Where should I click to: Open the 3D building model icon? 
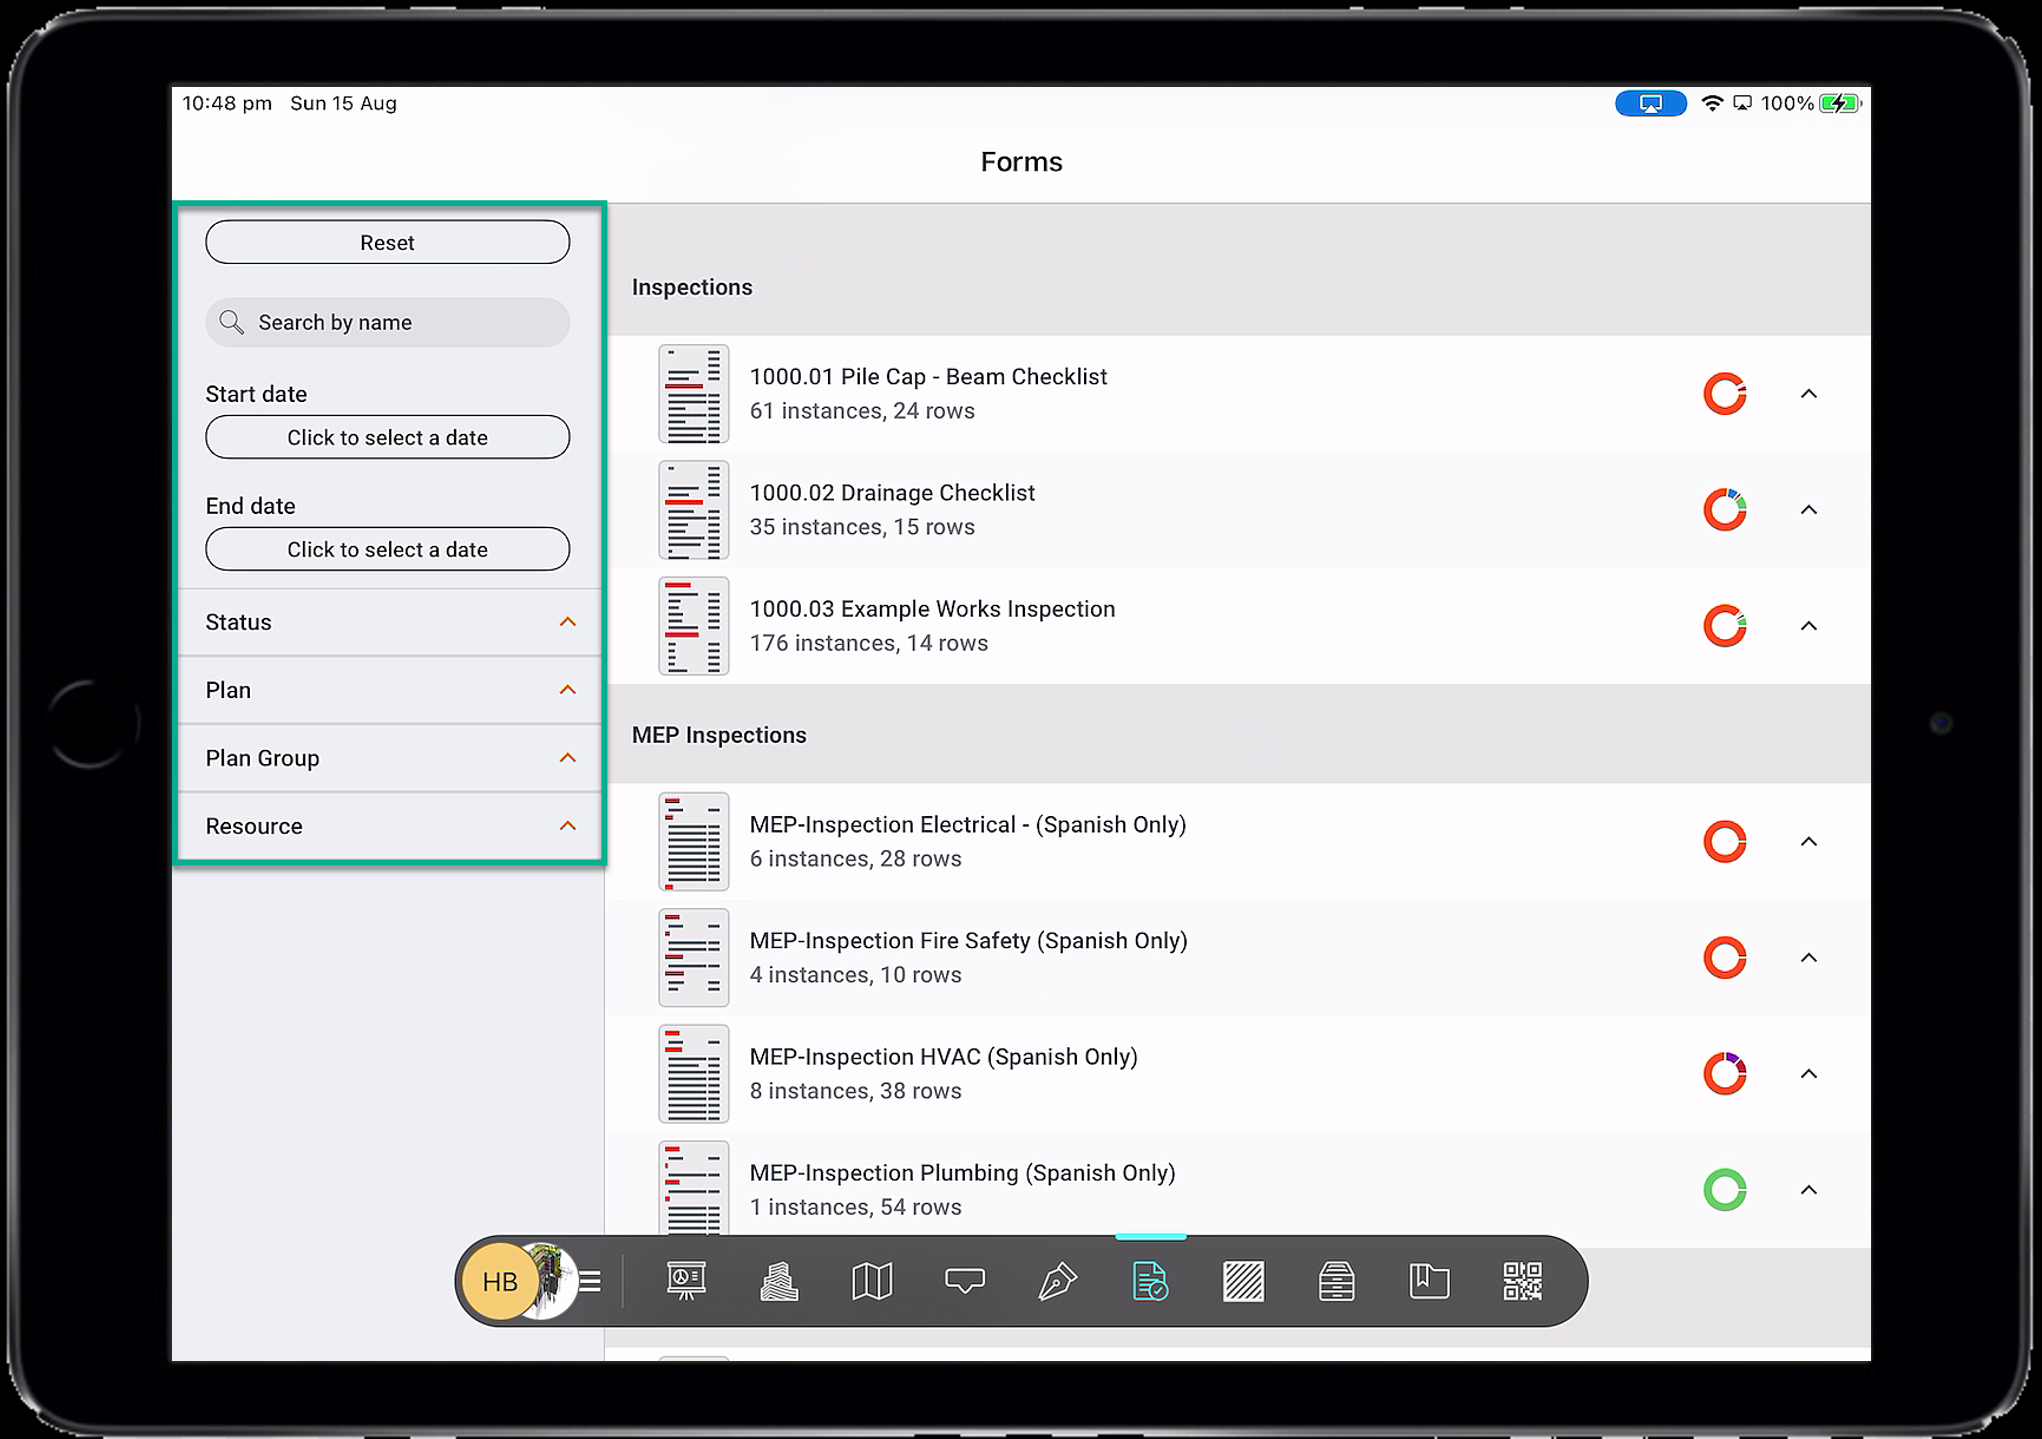coord(779,1281)
